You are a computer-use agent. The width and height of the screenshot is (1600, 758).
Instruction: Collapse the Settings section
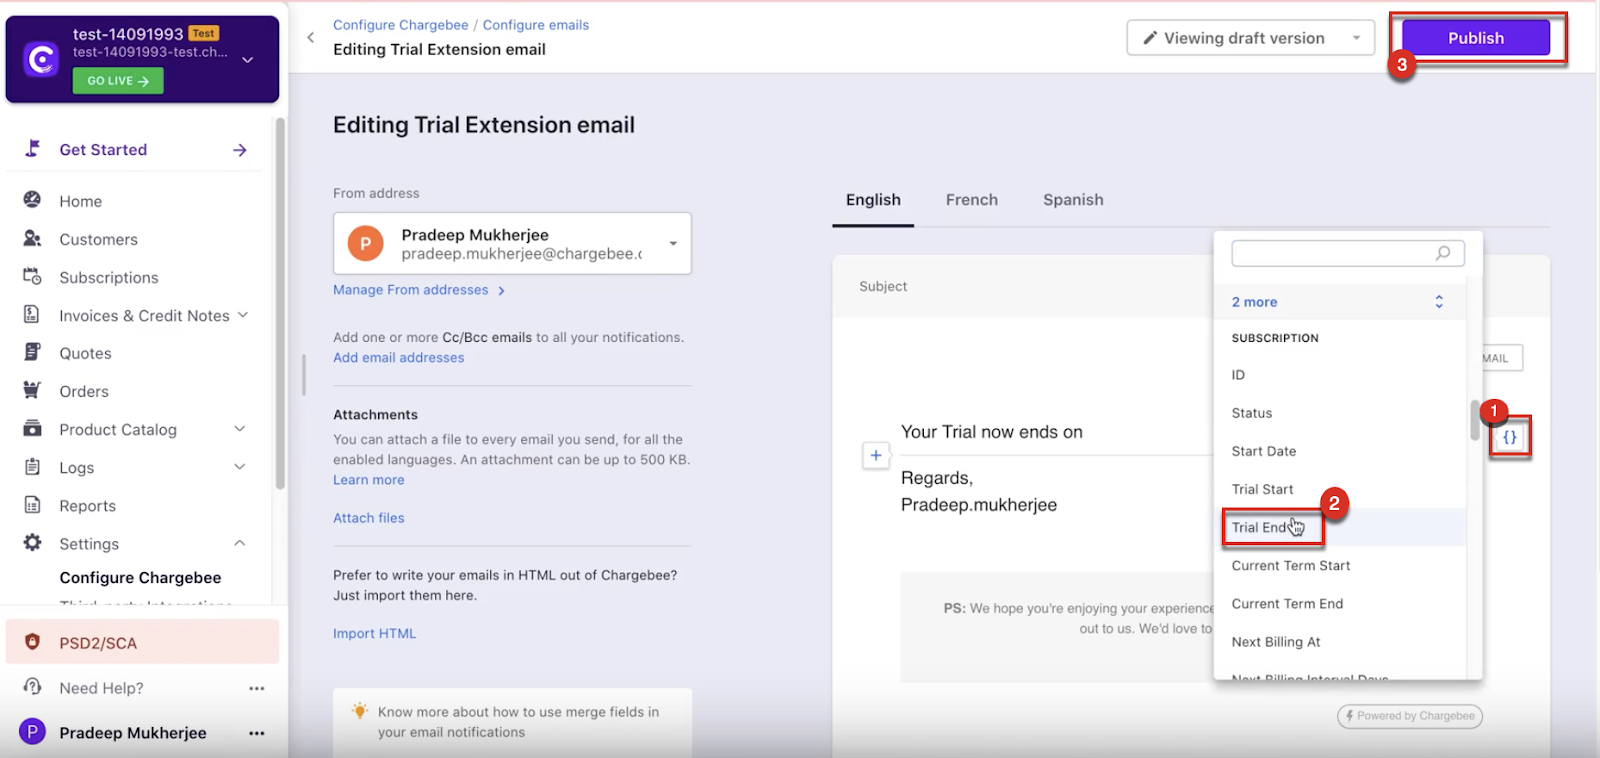(x=239, y=543)
